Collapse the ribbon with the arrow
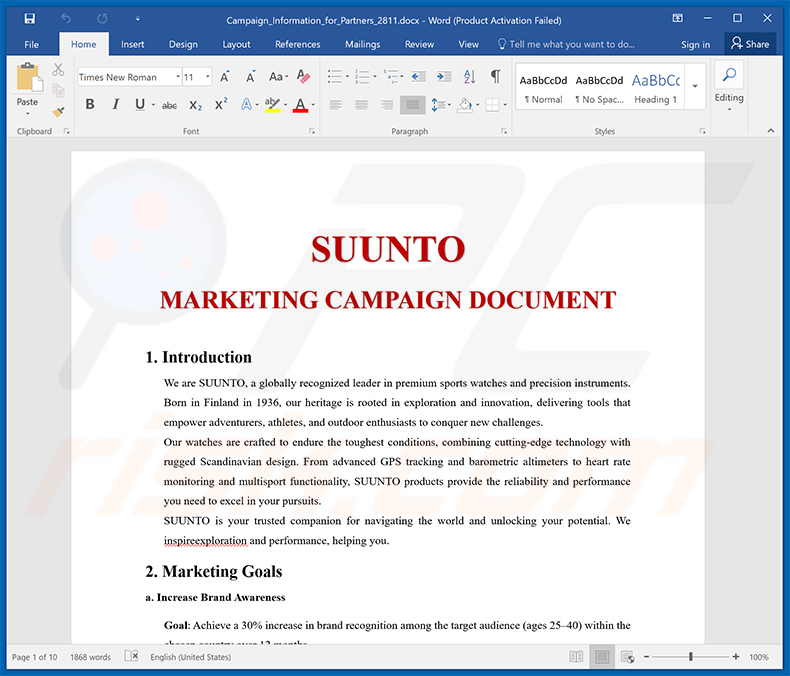 771,130
